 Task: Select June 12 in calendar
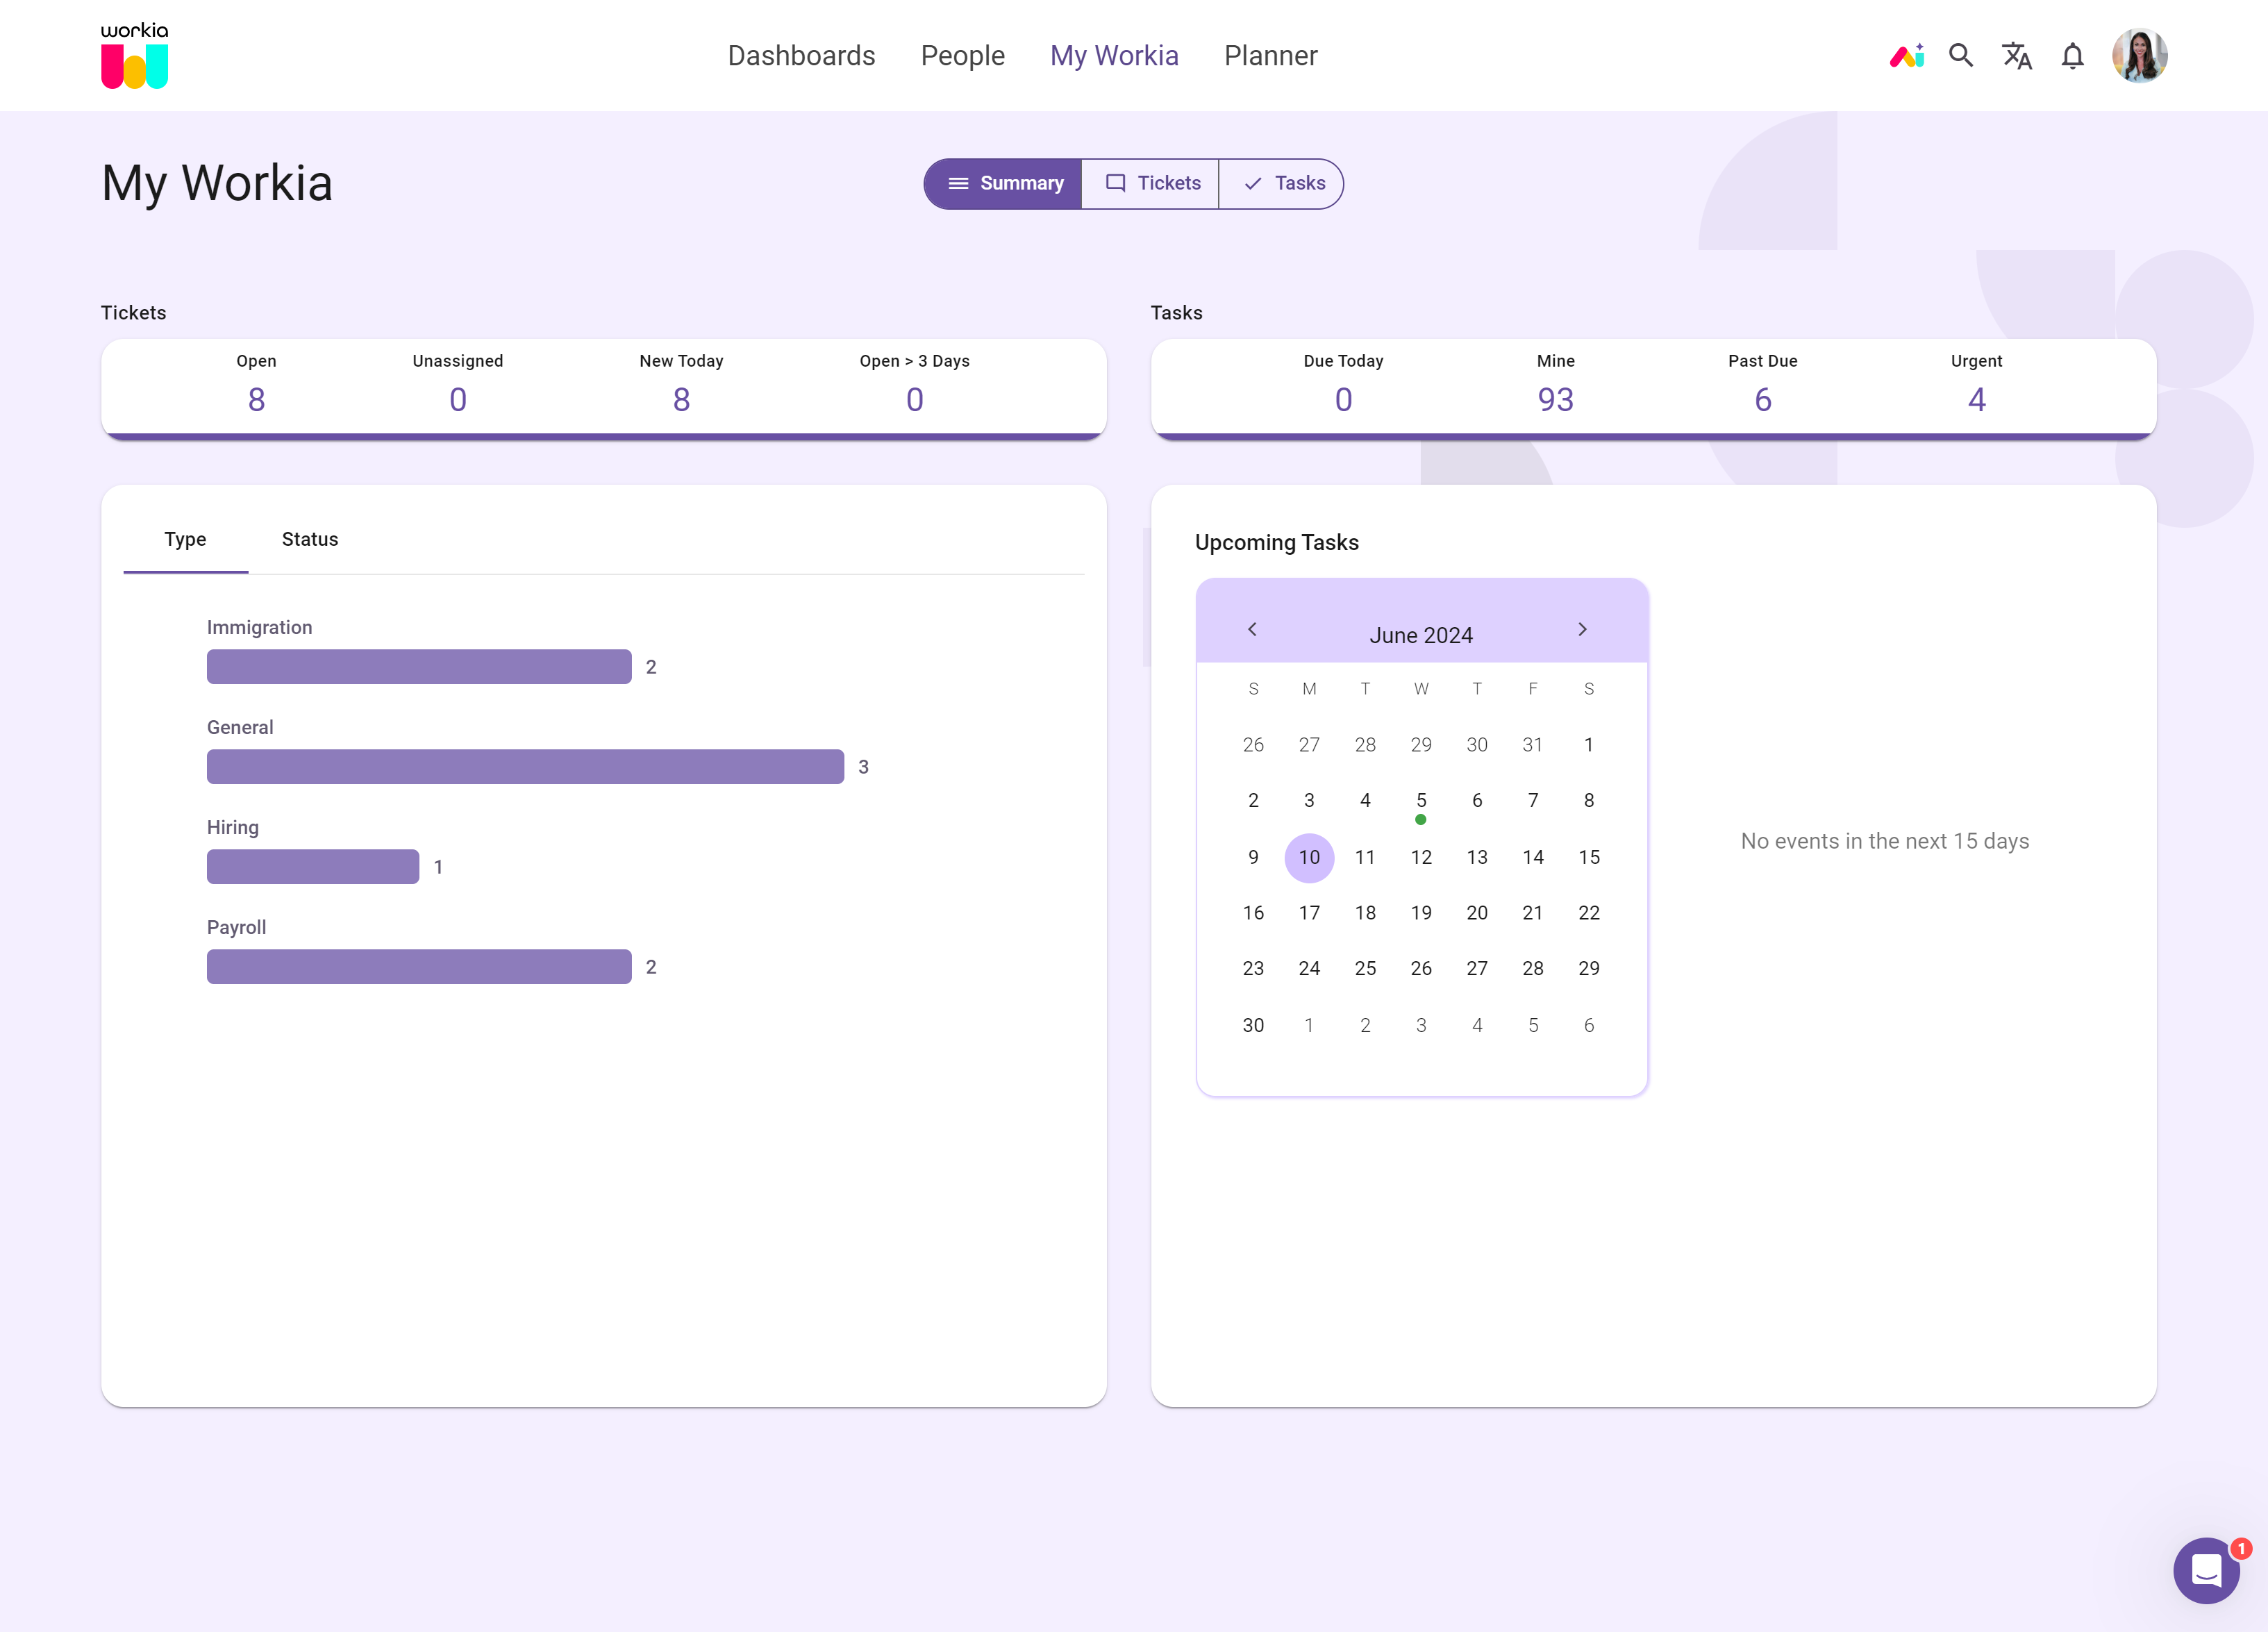click(1421, 858)
